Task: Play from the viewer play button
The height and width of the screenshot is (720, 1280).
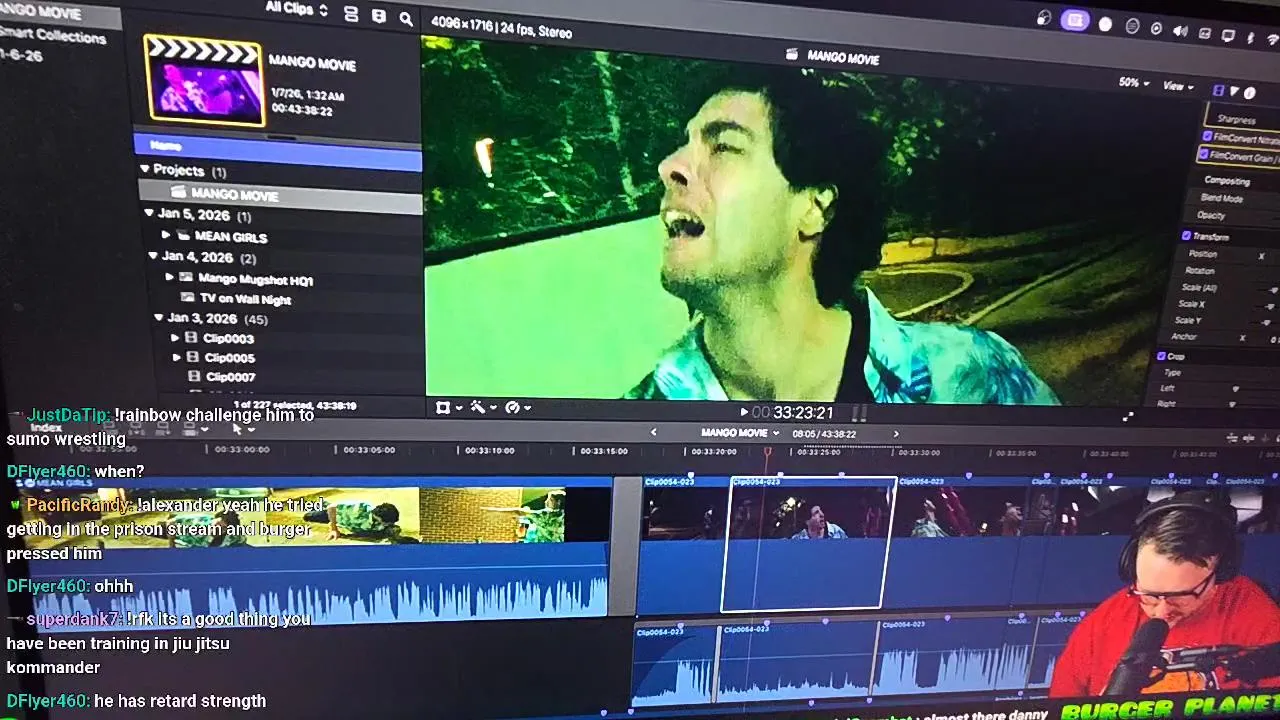Action: (743, 411)
